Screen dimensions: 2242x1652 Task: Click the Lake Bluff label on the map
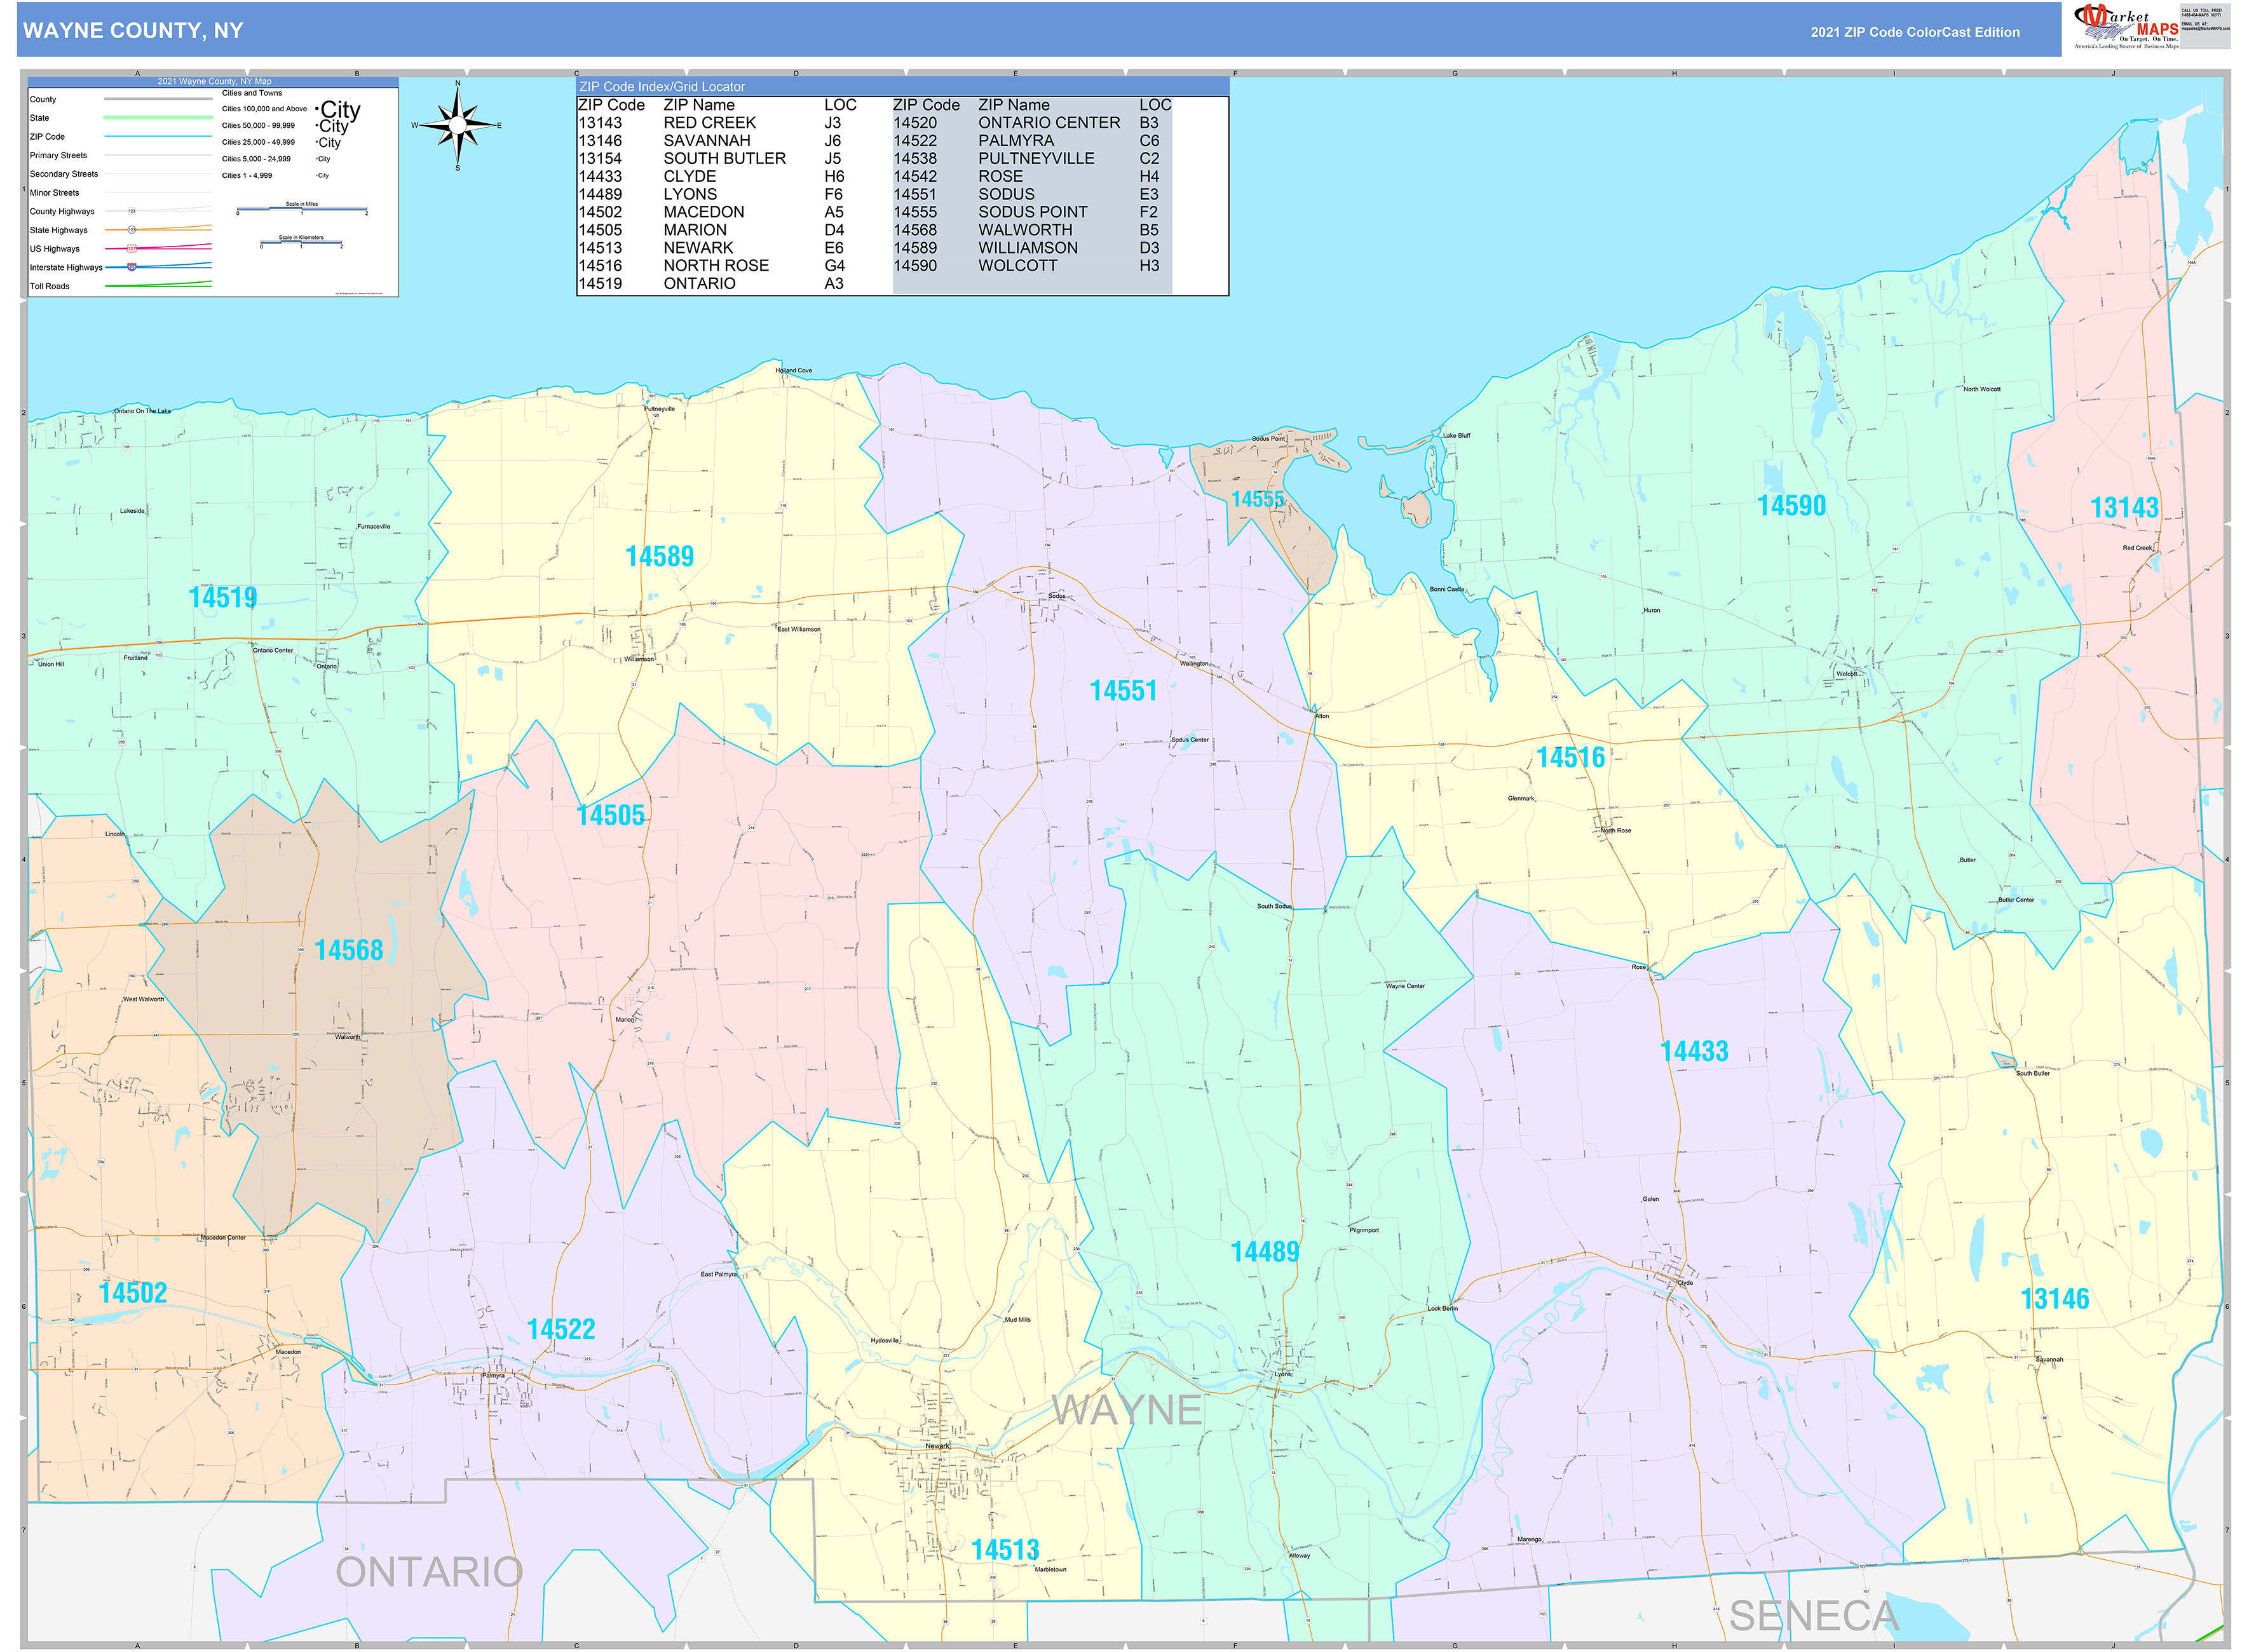point(1456,435)
